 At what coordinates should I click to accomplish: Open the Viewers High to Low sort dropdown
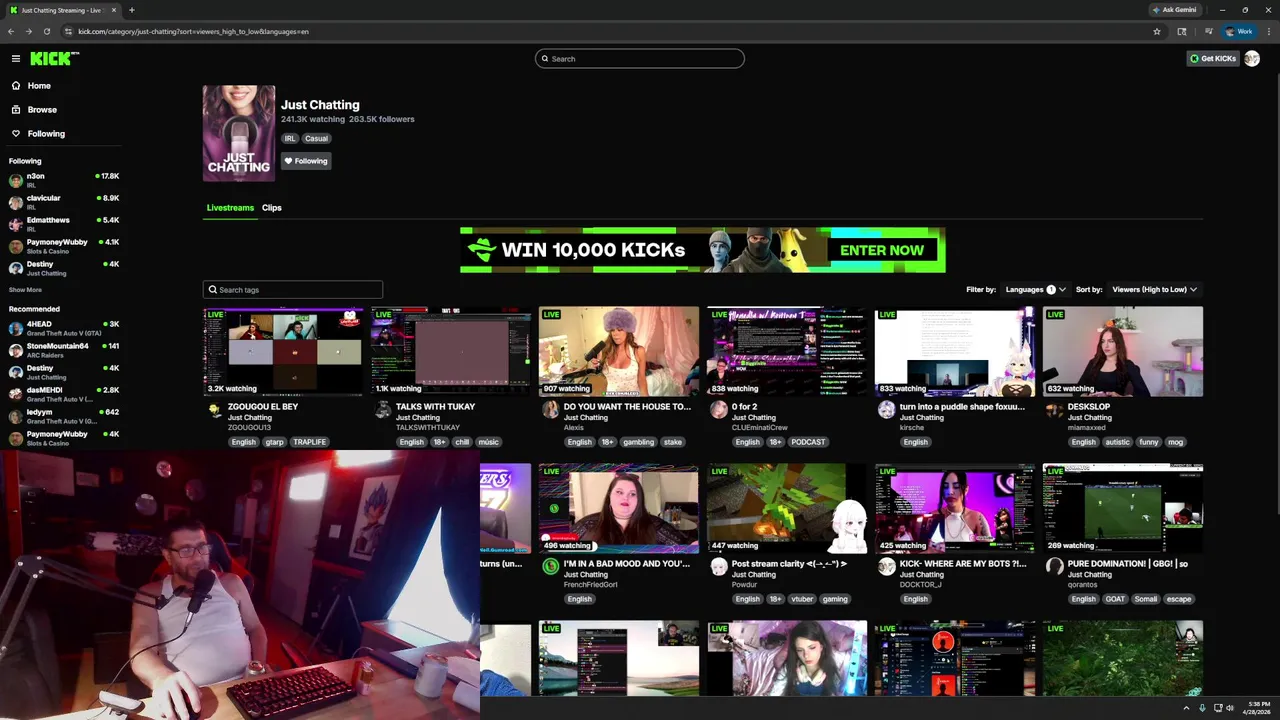[1154, 290]
